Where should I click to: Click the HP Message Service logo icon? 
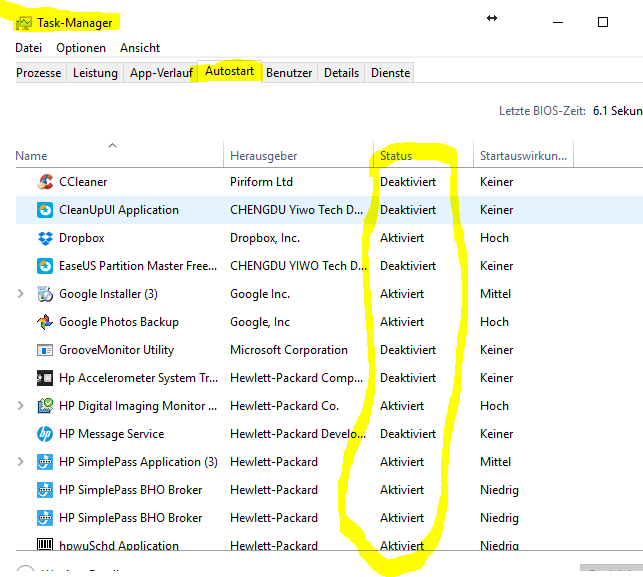point(45,434)
